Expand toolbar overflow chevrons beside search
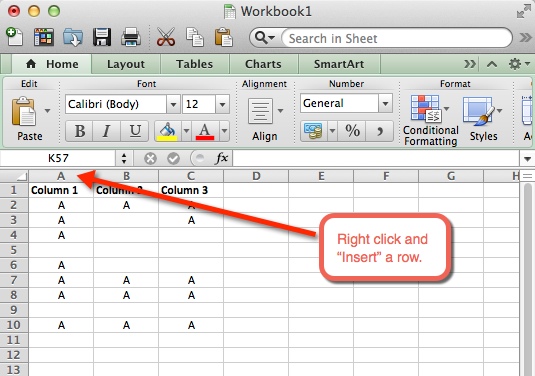 526,38
